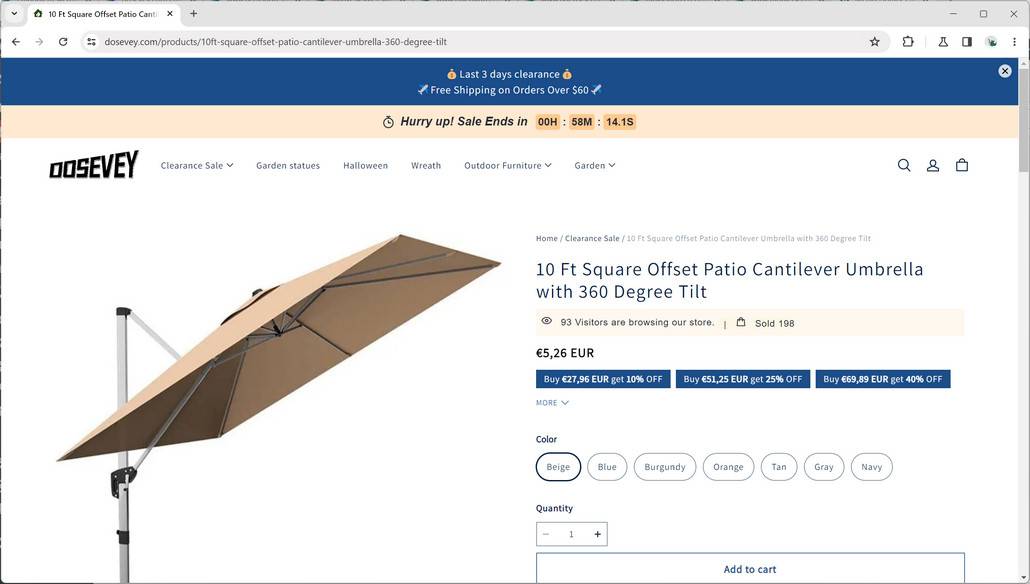Screen dimensions: 1030x584
Task: Open the shopping cart bag icon
Action: [962, 165]
